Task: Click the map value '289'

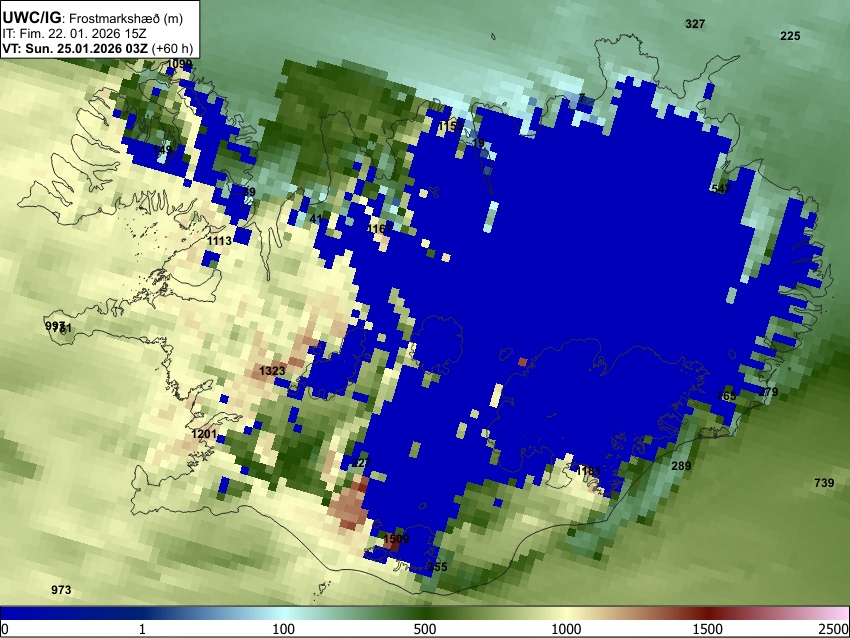Action: tap(681, 466)
